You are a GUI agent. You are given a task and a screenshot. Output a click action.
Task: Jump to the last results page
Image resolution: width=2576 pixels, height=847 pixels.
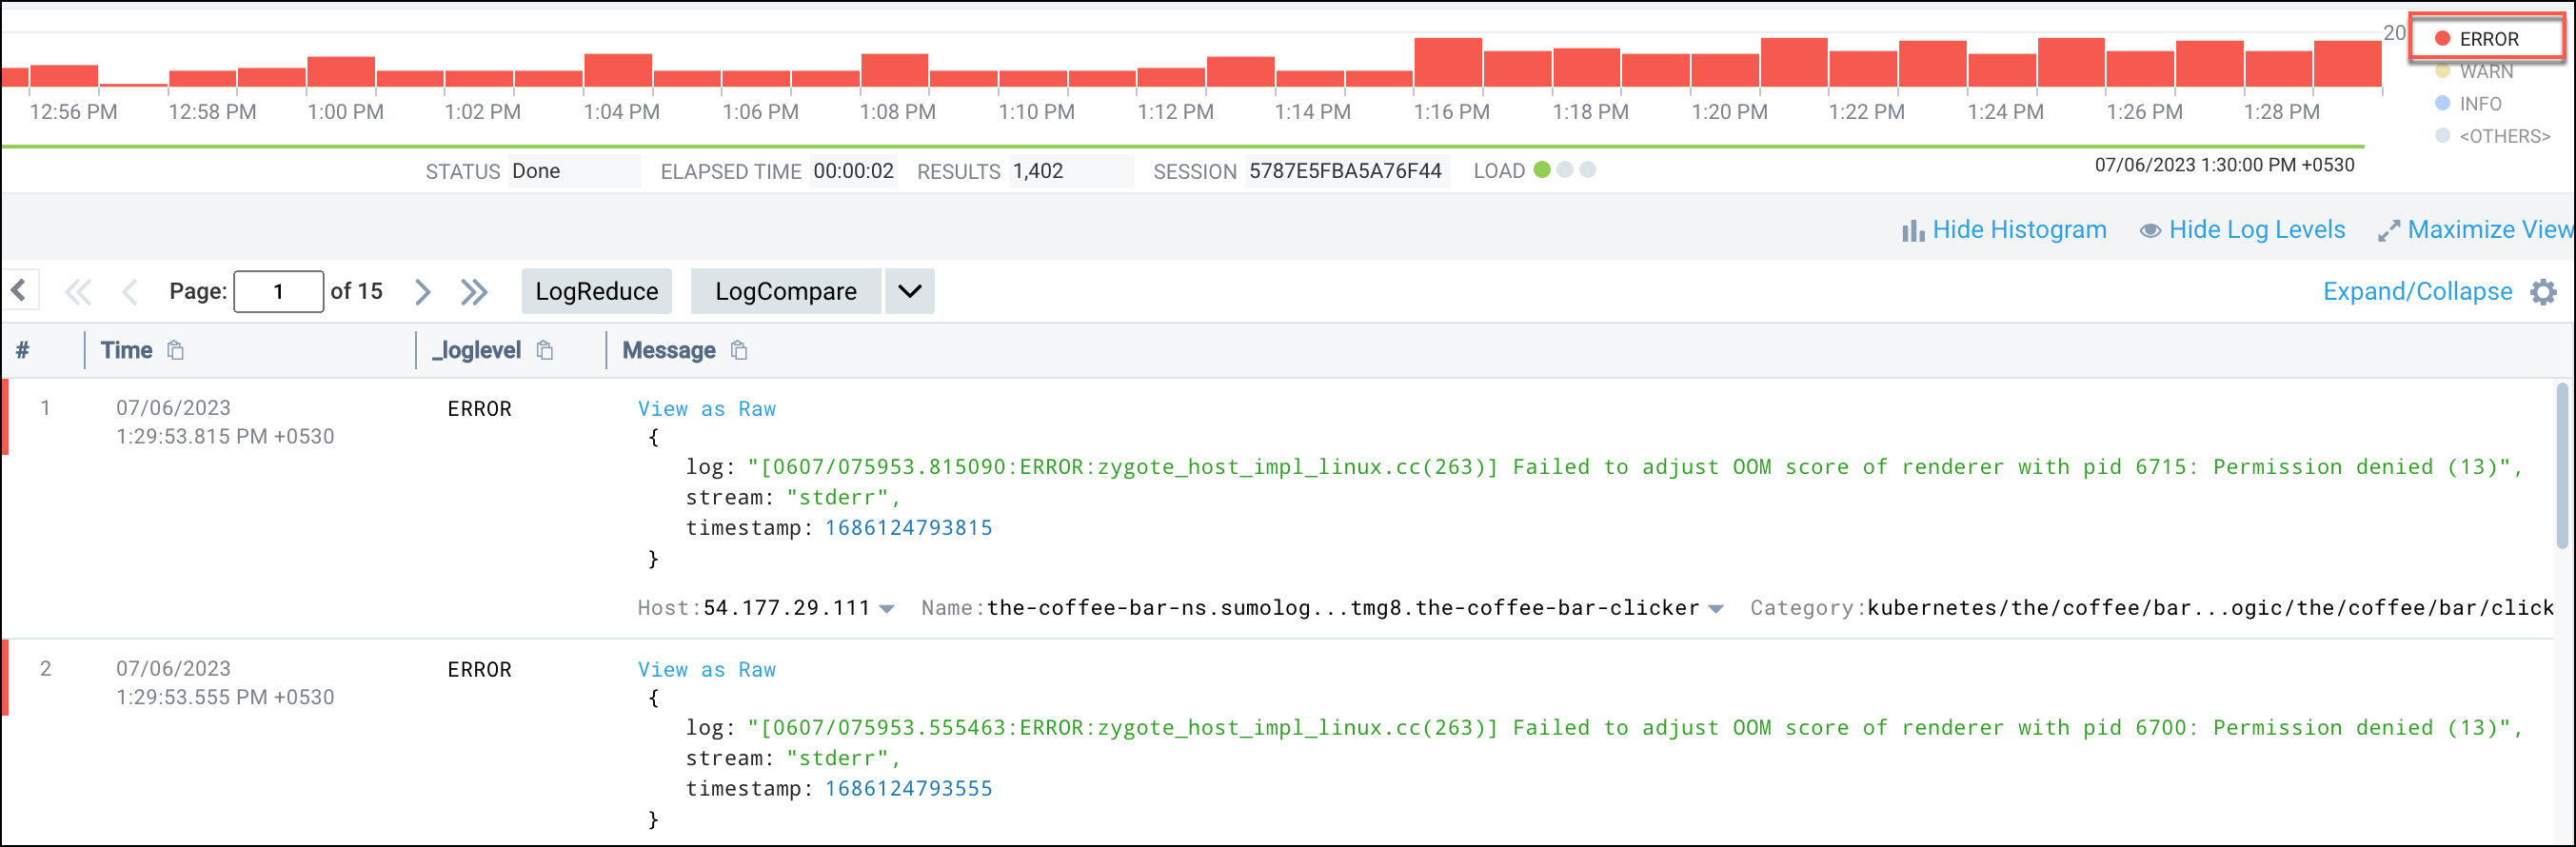[474, 292]
